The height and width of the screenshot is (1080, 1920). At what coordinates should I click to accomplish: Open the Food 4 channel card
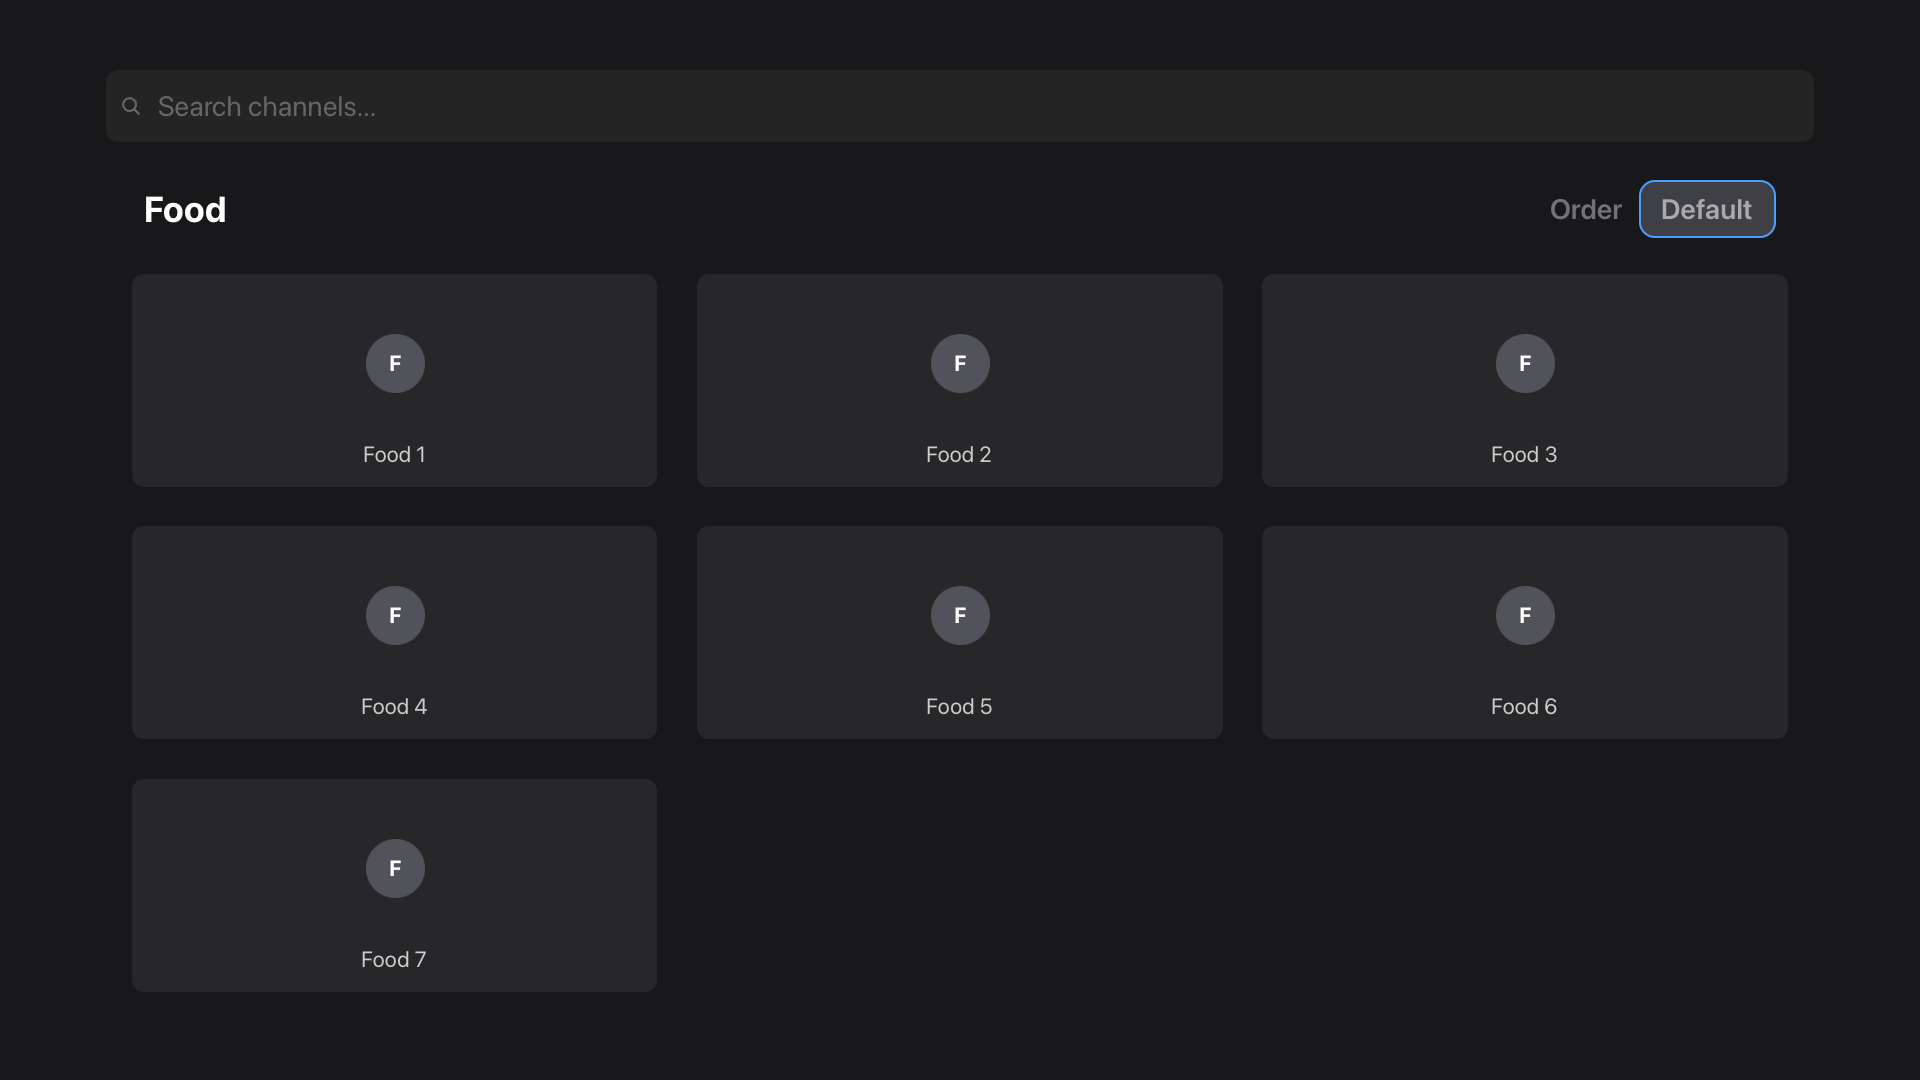tap(394, 632)
